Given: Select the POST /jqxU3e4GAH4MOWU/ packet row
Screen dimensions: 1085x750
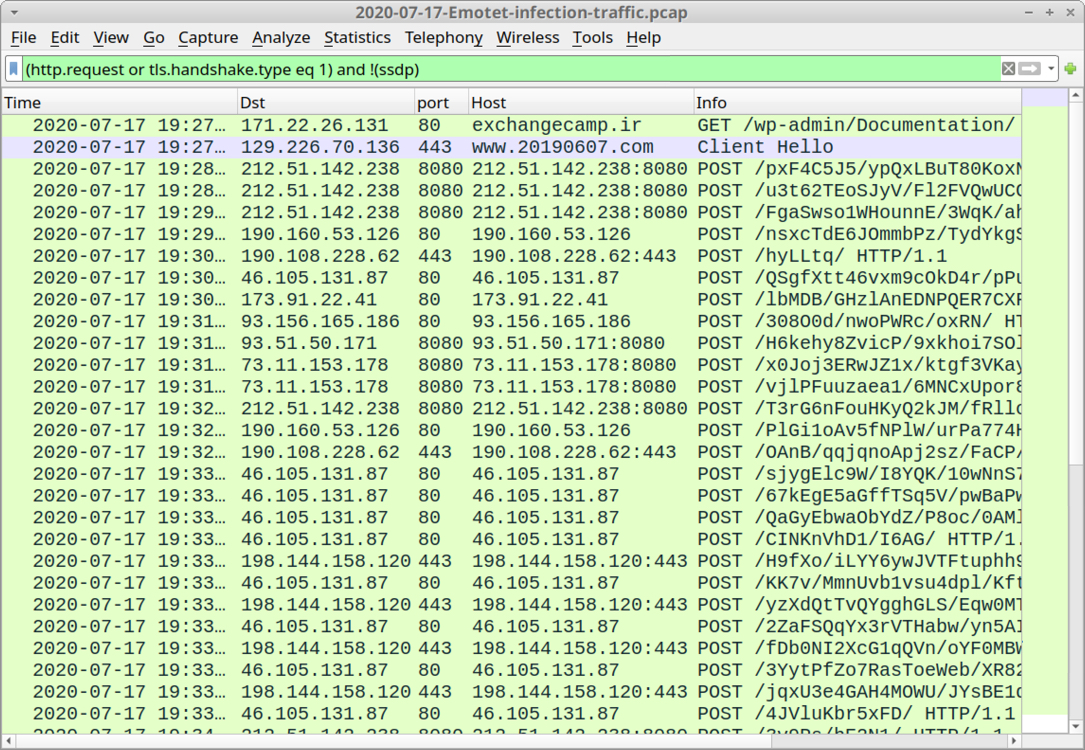Looking at the screenshot, I should [x=511, y=692].
